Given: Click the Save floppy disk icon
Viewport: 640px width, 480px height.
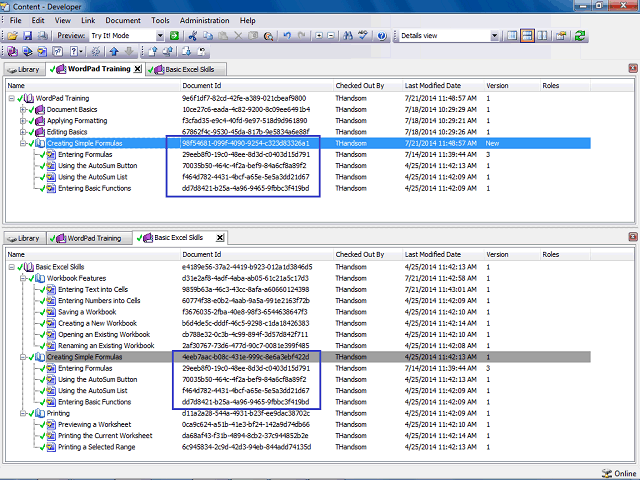Looking at the screenshot, I should pyautogui.click(x=27, y=36).
